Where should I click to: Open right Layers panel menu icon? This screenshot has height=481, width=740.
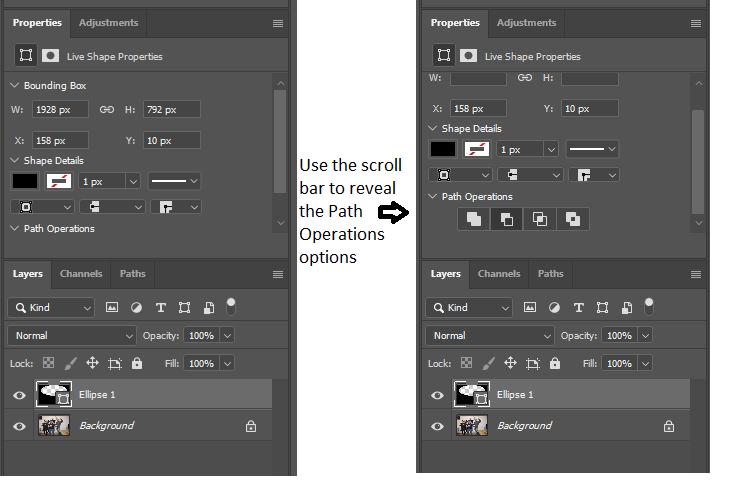pos(696,274)
